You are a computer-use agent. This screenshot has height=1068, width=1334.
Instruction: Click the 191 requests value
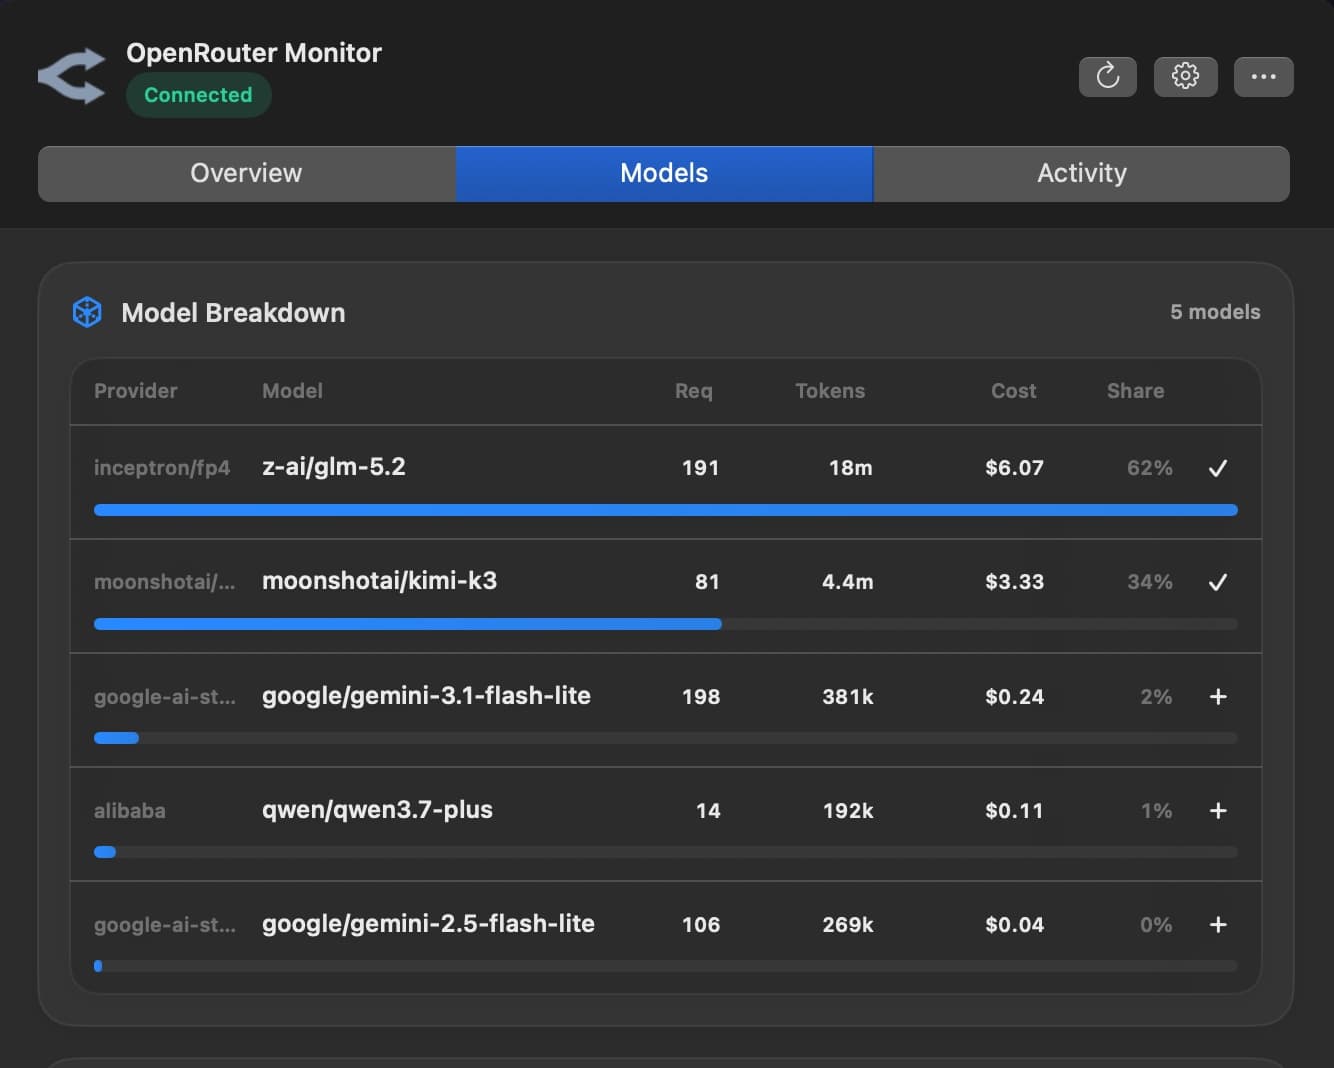pyautogui.click(x=700, y=468)
